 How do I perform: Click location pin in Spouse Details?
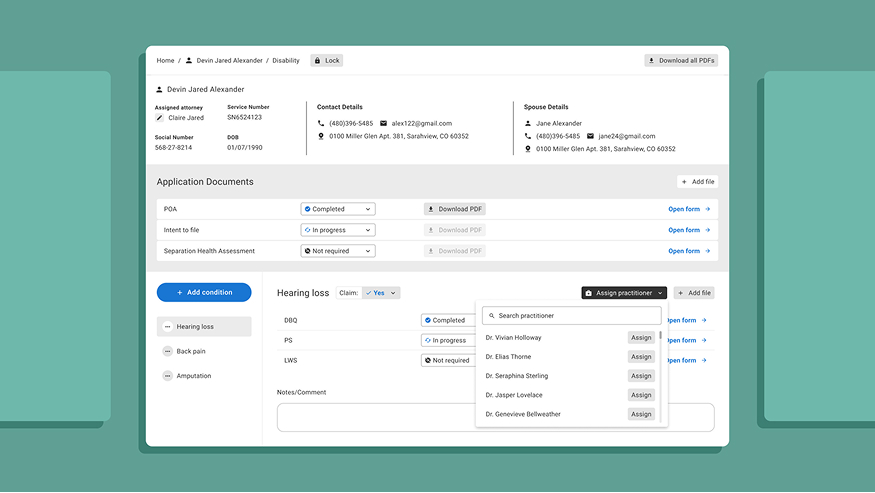528,149
